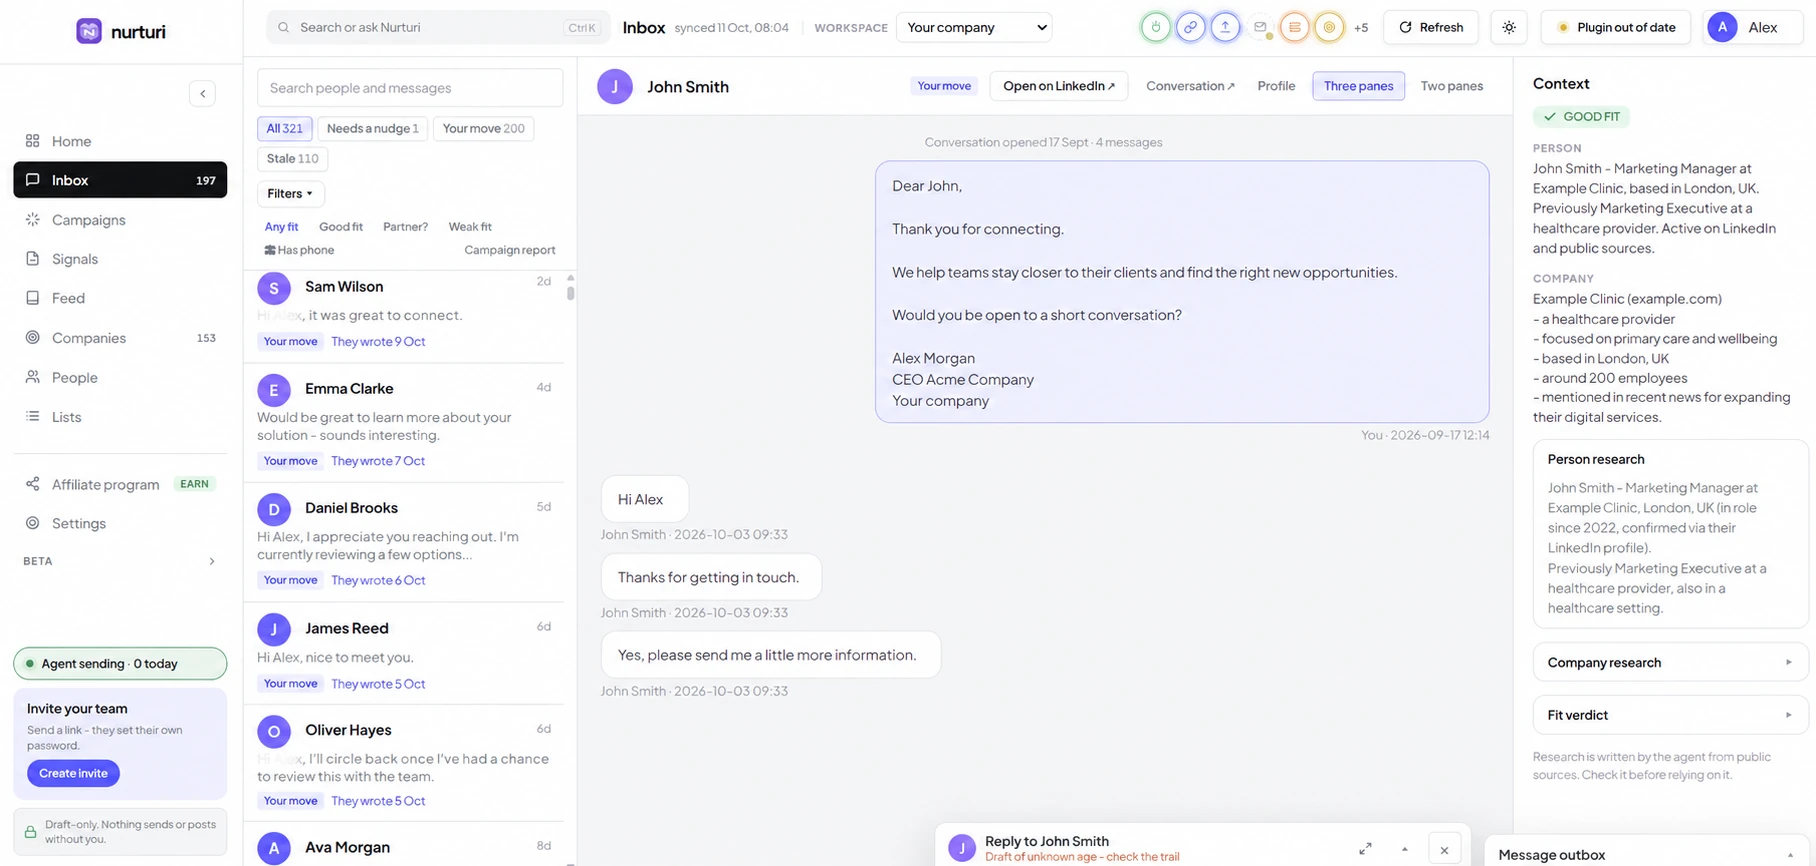Close the Reply to John Smith panel

[1444, 850]
